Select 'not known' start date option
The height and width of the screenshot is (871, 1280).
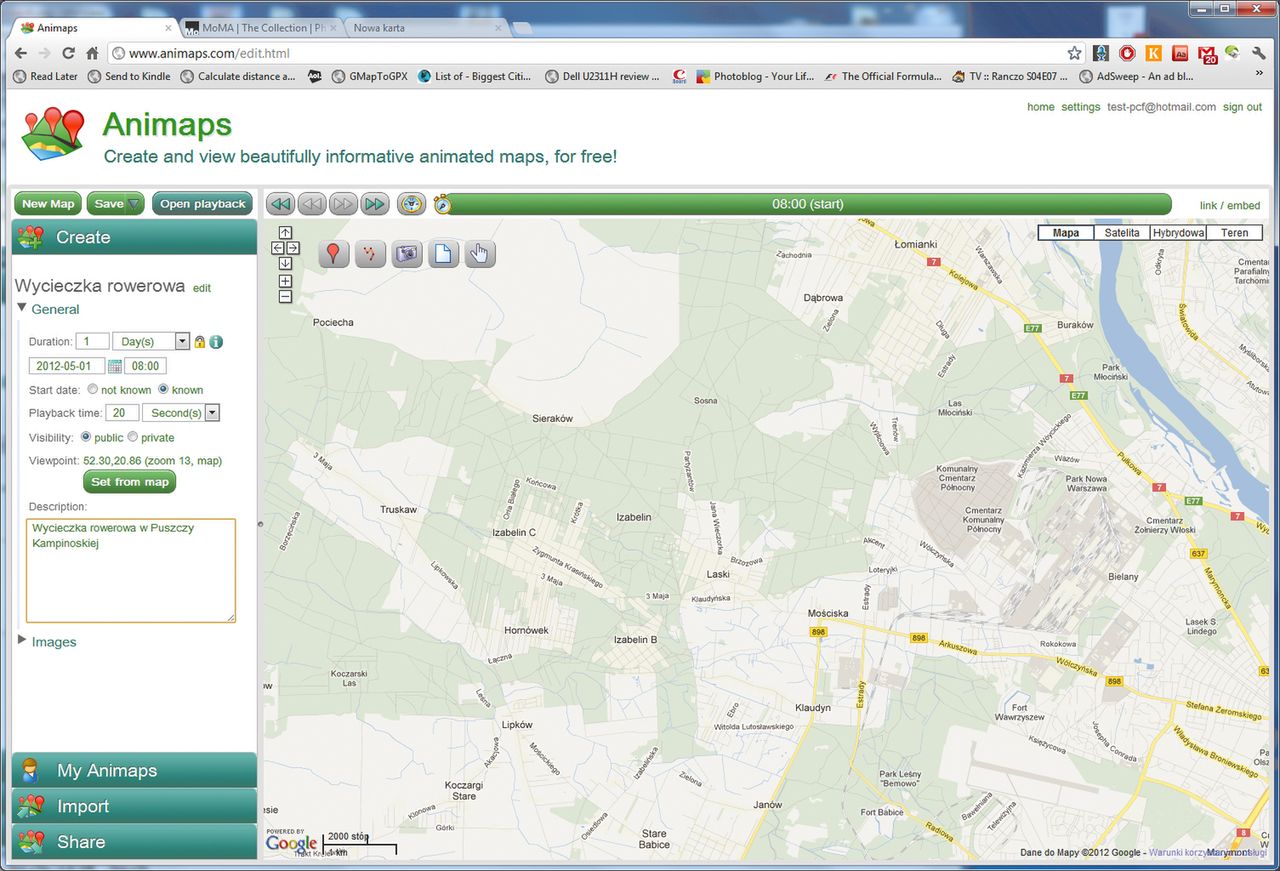[x=93, y=390]
